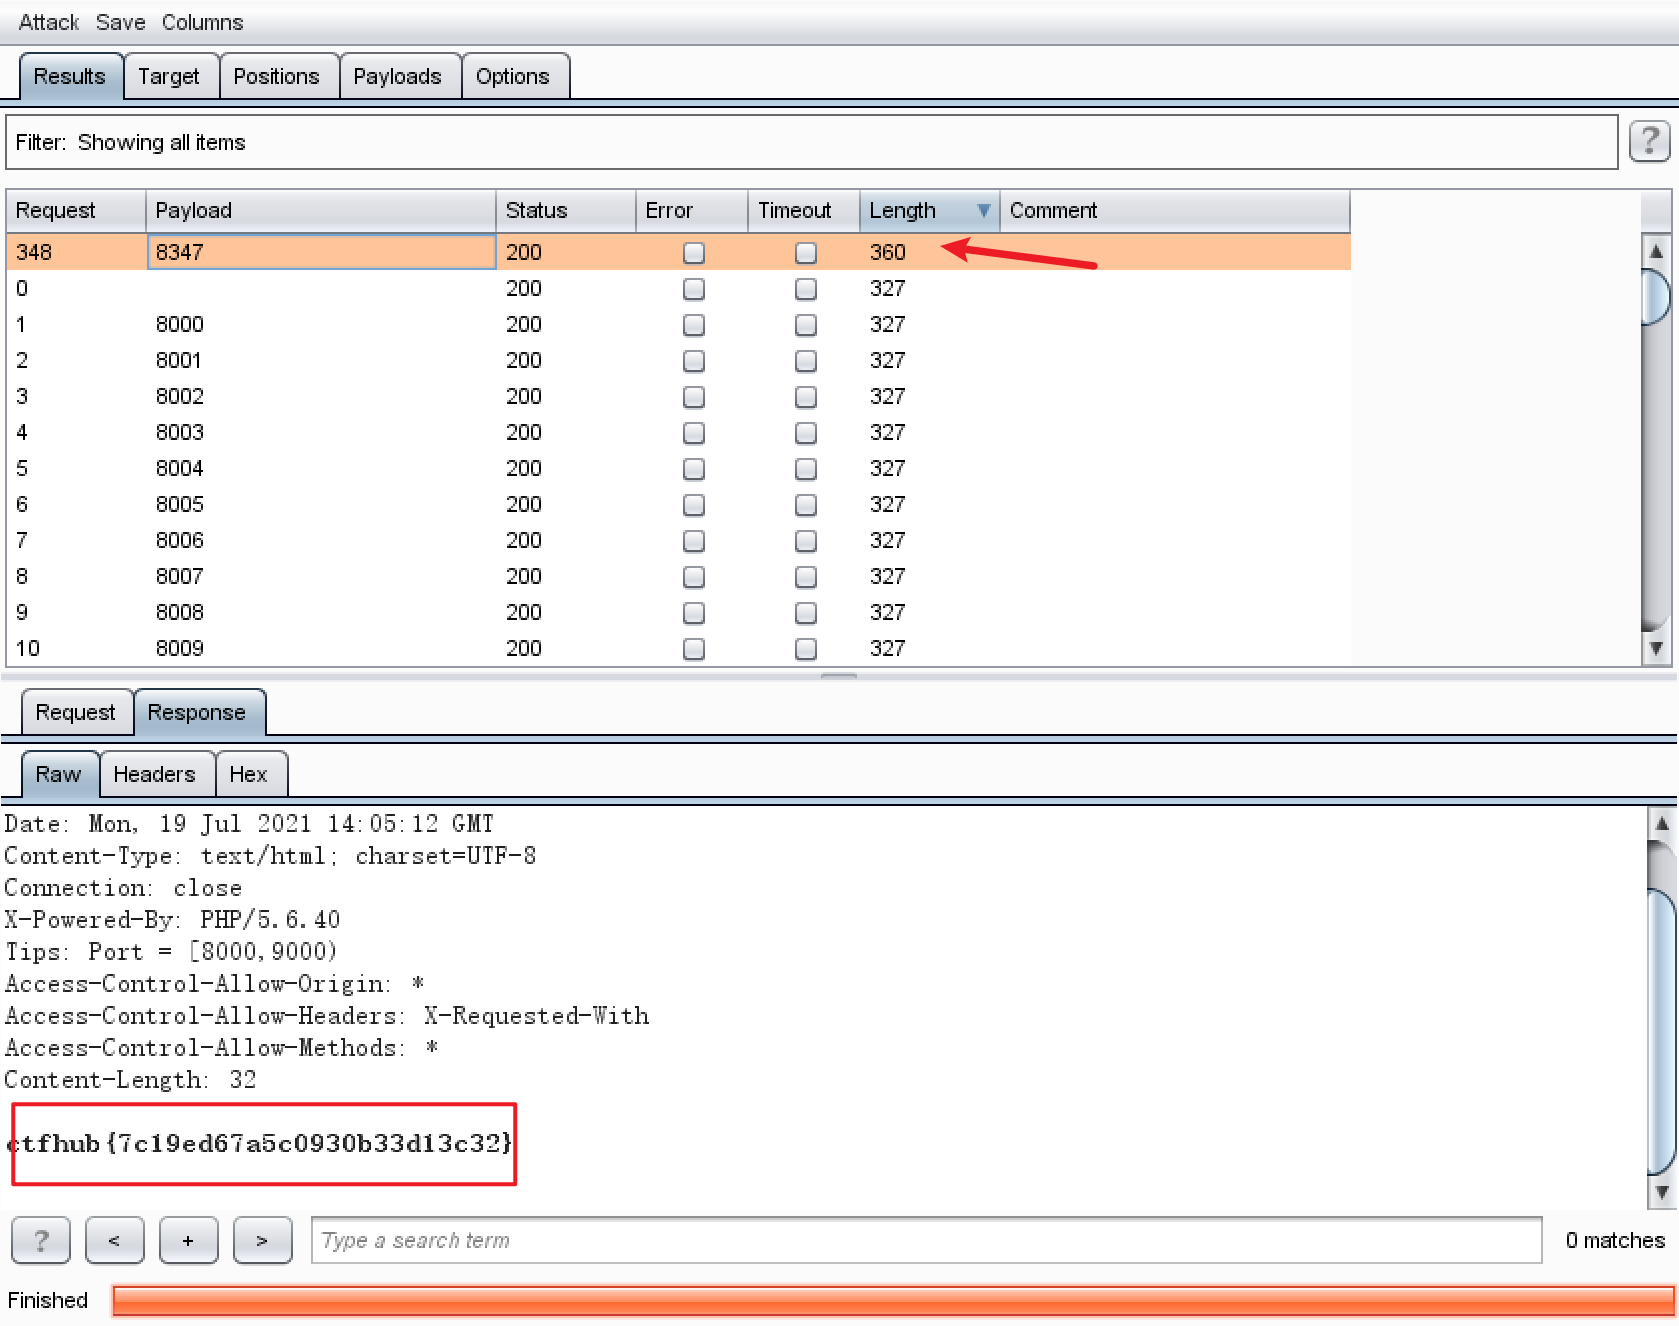Switch to the Target tab

(169, 76)
